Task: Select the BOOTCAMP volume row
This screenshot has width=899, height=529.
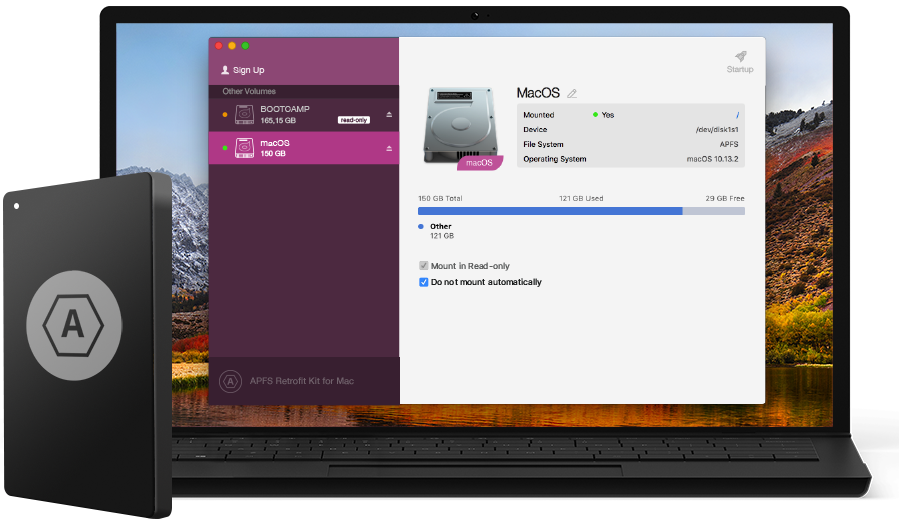Action: coord(304,115)
